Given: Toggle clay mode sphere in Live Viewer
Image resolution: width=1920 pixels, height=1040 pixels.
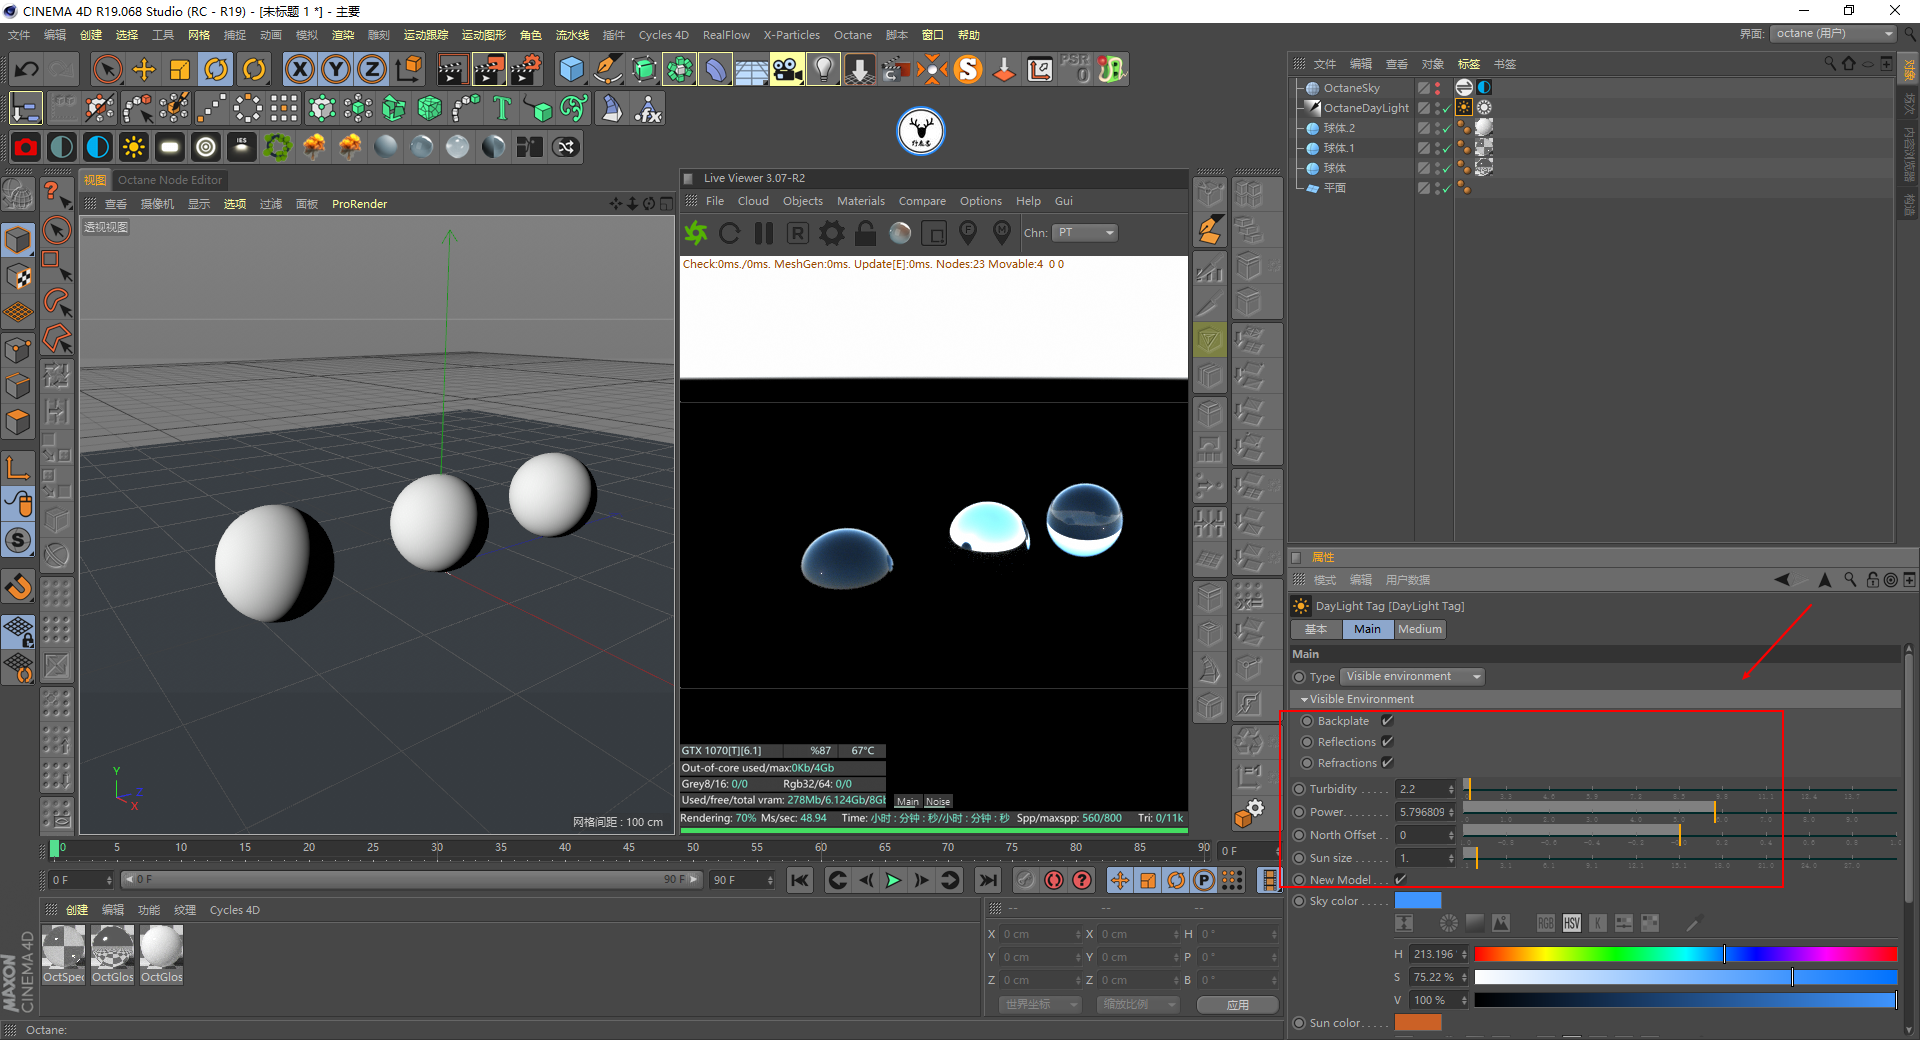Looking at the screenshot, I should point(900,233).
